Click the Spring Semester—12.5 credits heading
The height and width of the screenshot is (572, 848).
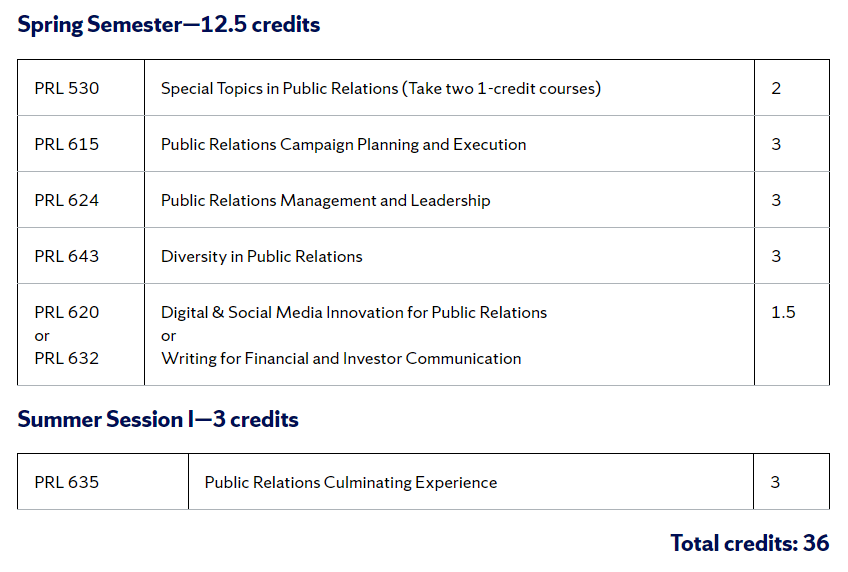(168, 25)
